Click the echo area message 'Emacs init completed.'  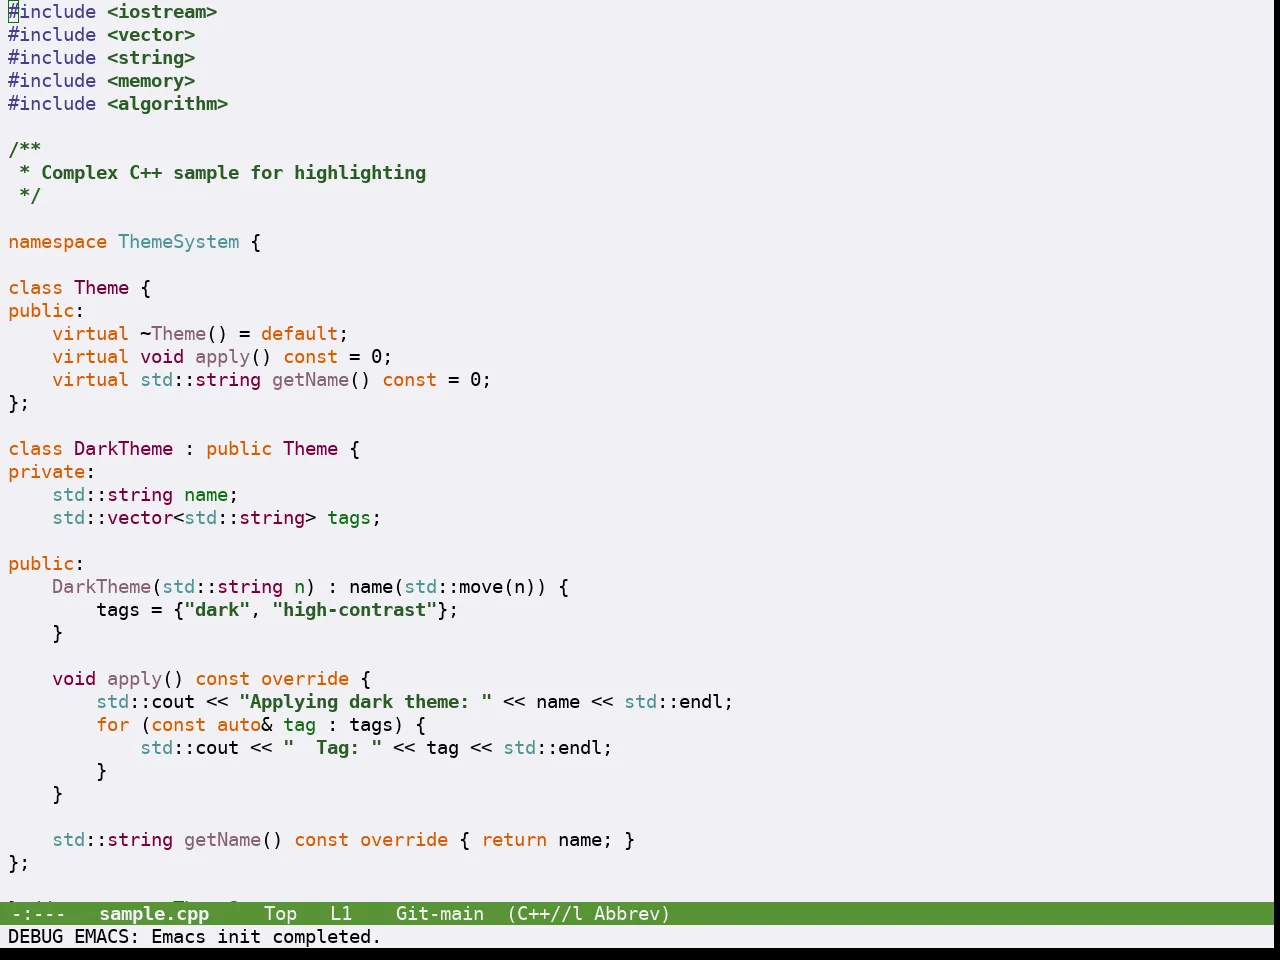click(x=266, y=937)
